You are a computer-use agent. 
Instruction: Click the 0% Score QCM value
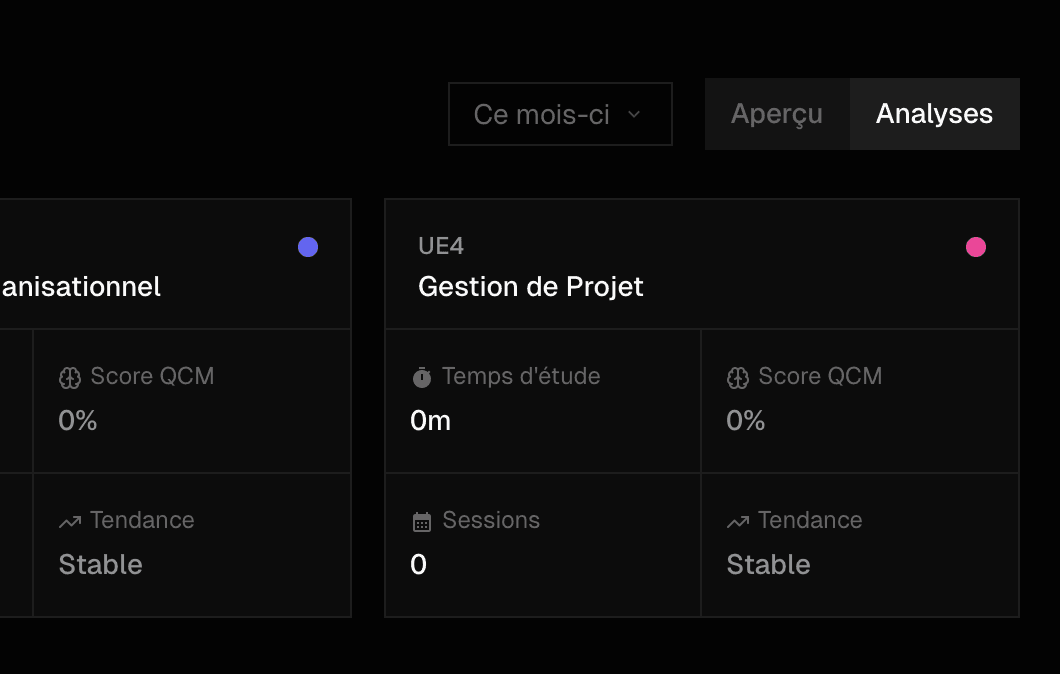(x=745, y=420)
